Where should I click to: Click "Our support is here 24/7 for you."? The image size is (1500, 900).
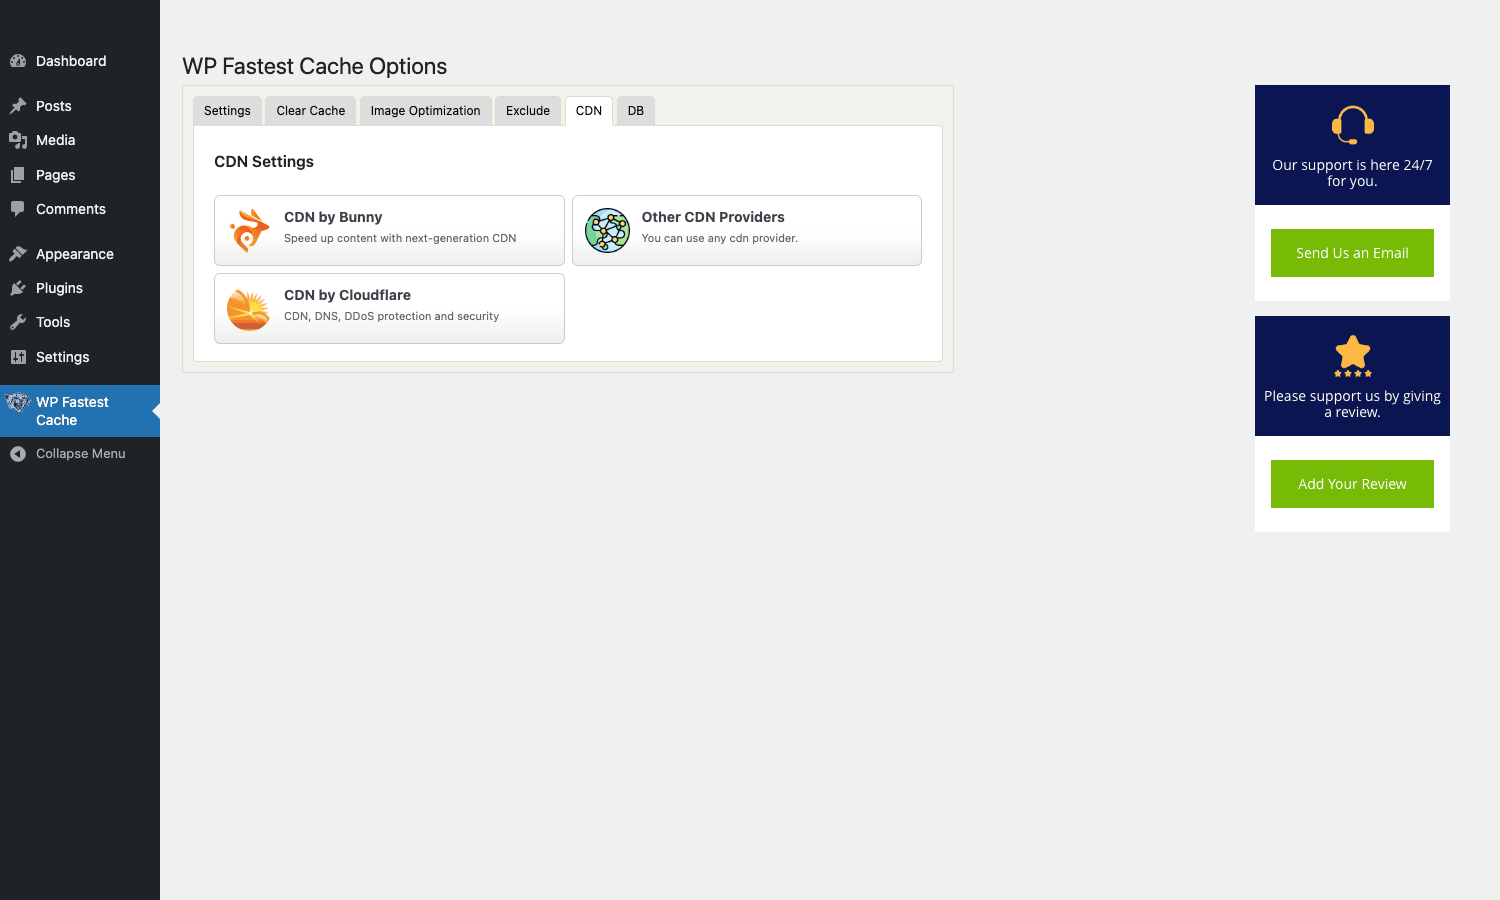[x=1352, y=173]
